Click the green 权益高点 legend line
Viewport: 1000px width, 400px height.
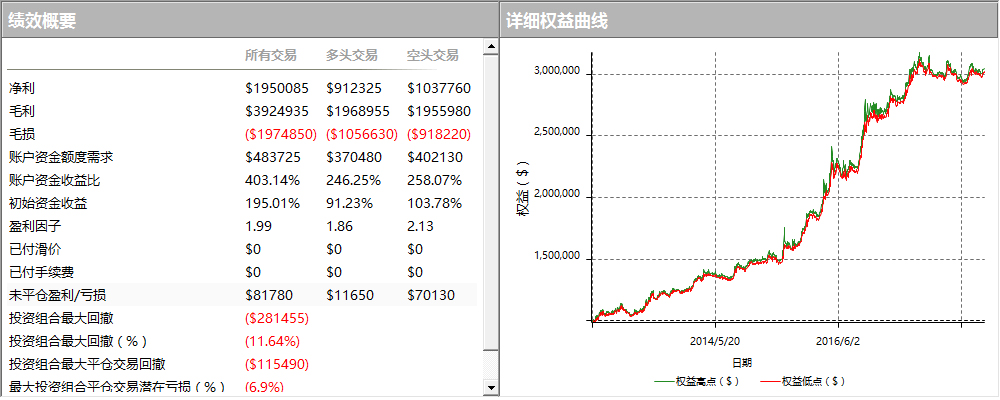[664, 381]
